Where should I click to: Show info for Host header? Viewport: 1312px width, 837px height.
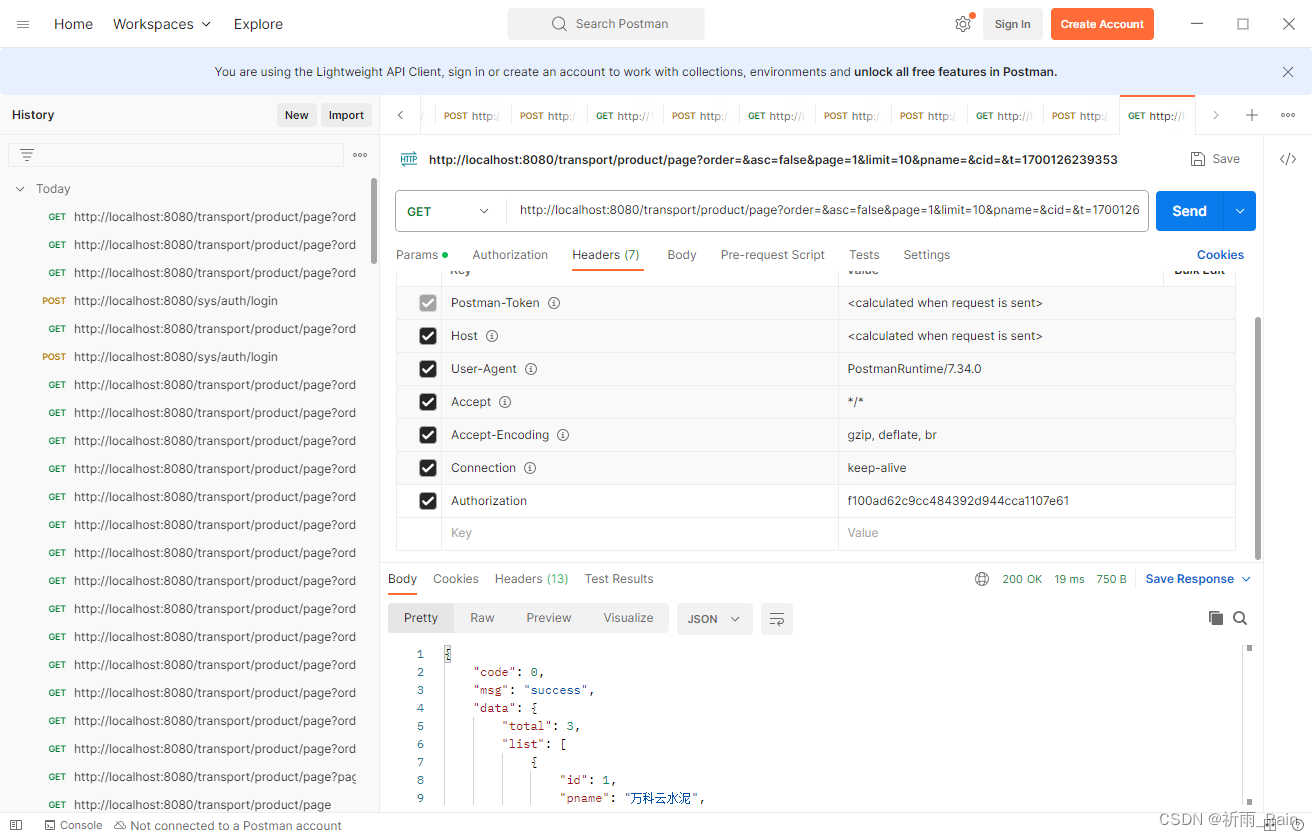point(492,336)
